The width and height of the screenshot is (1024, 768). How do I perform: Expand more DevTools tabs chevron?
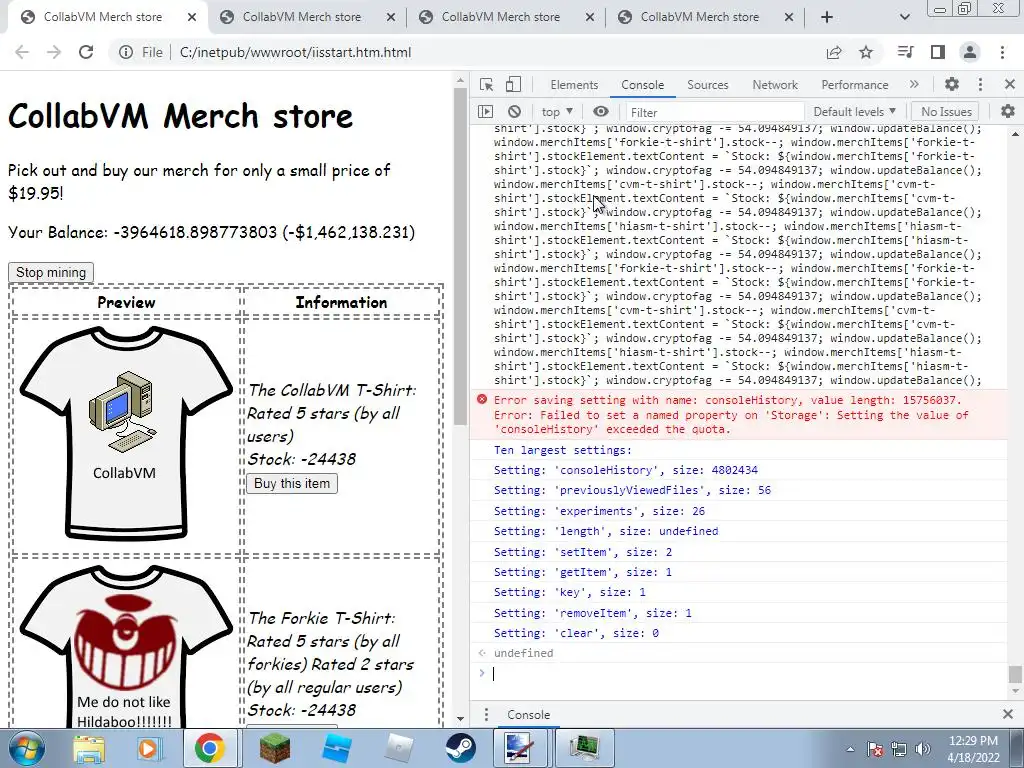[914, 84]
